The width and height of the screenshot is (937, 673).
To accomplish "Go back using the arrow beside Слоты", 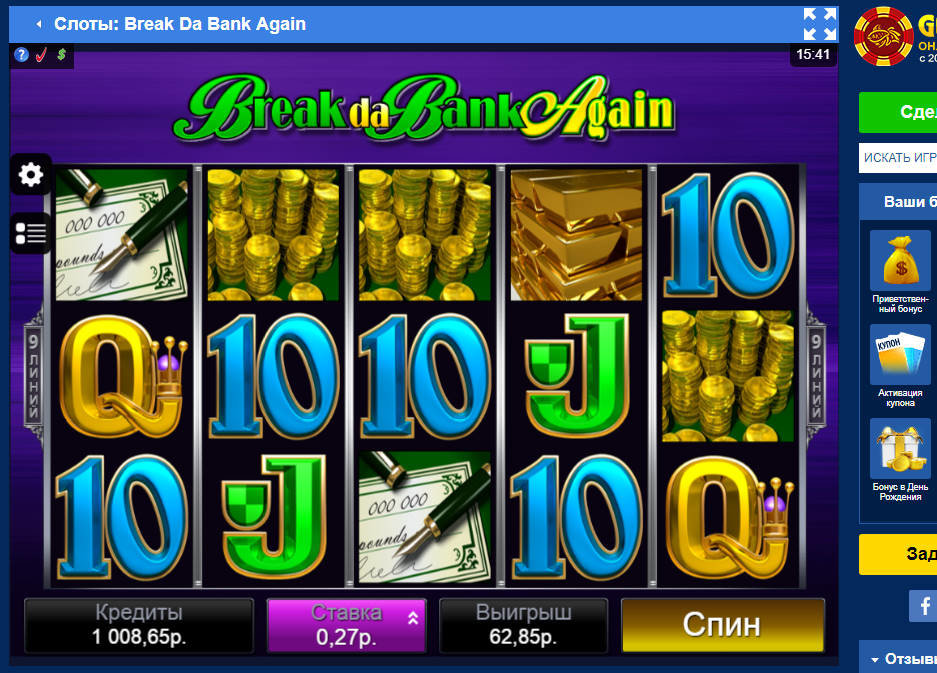I will coord(39,24).
